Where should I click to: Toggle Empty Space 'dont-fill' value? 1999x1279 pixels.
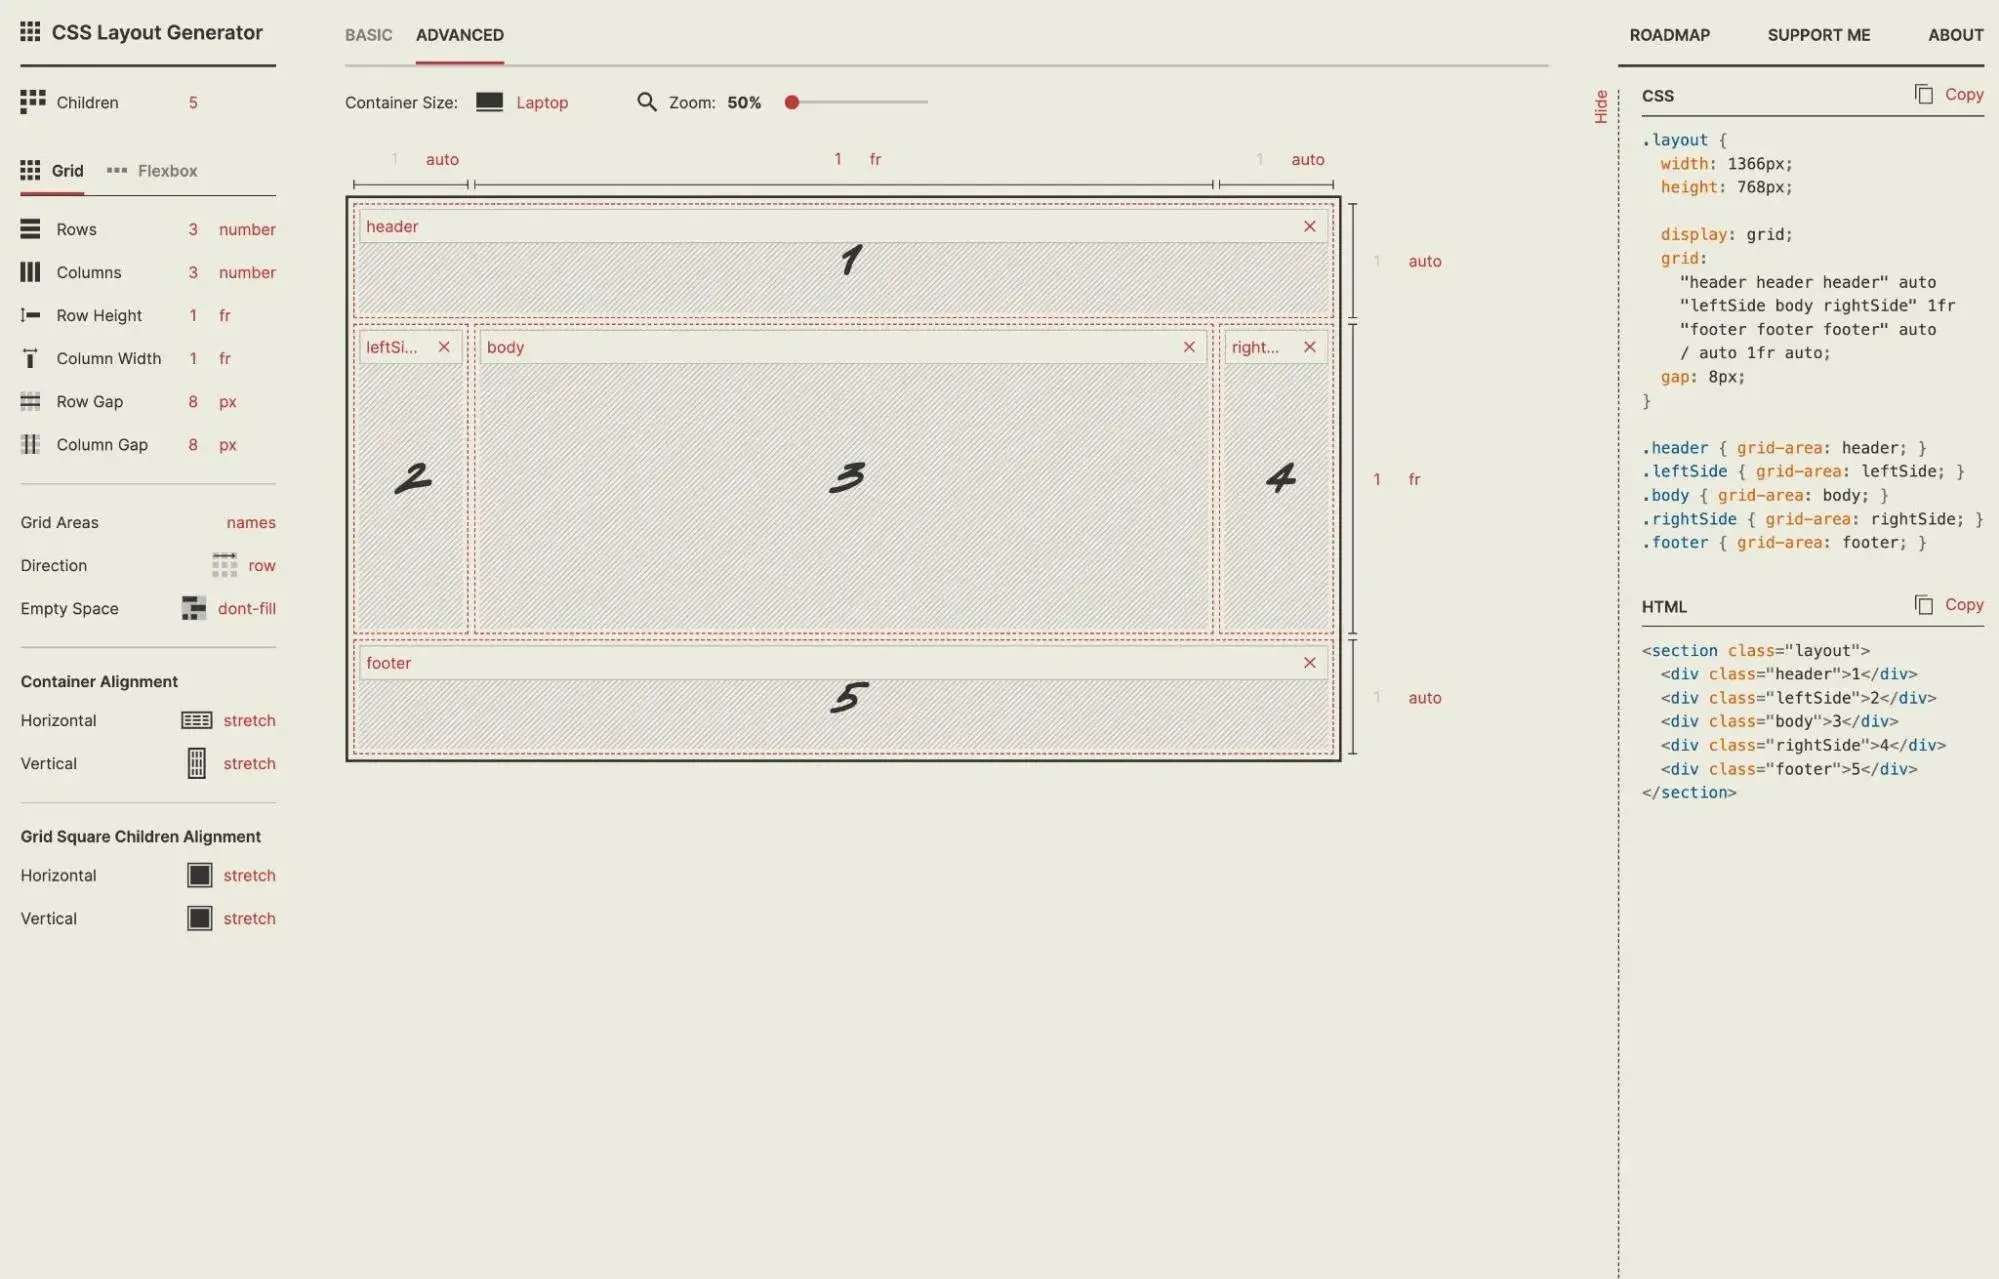pos(247,608)
